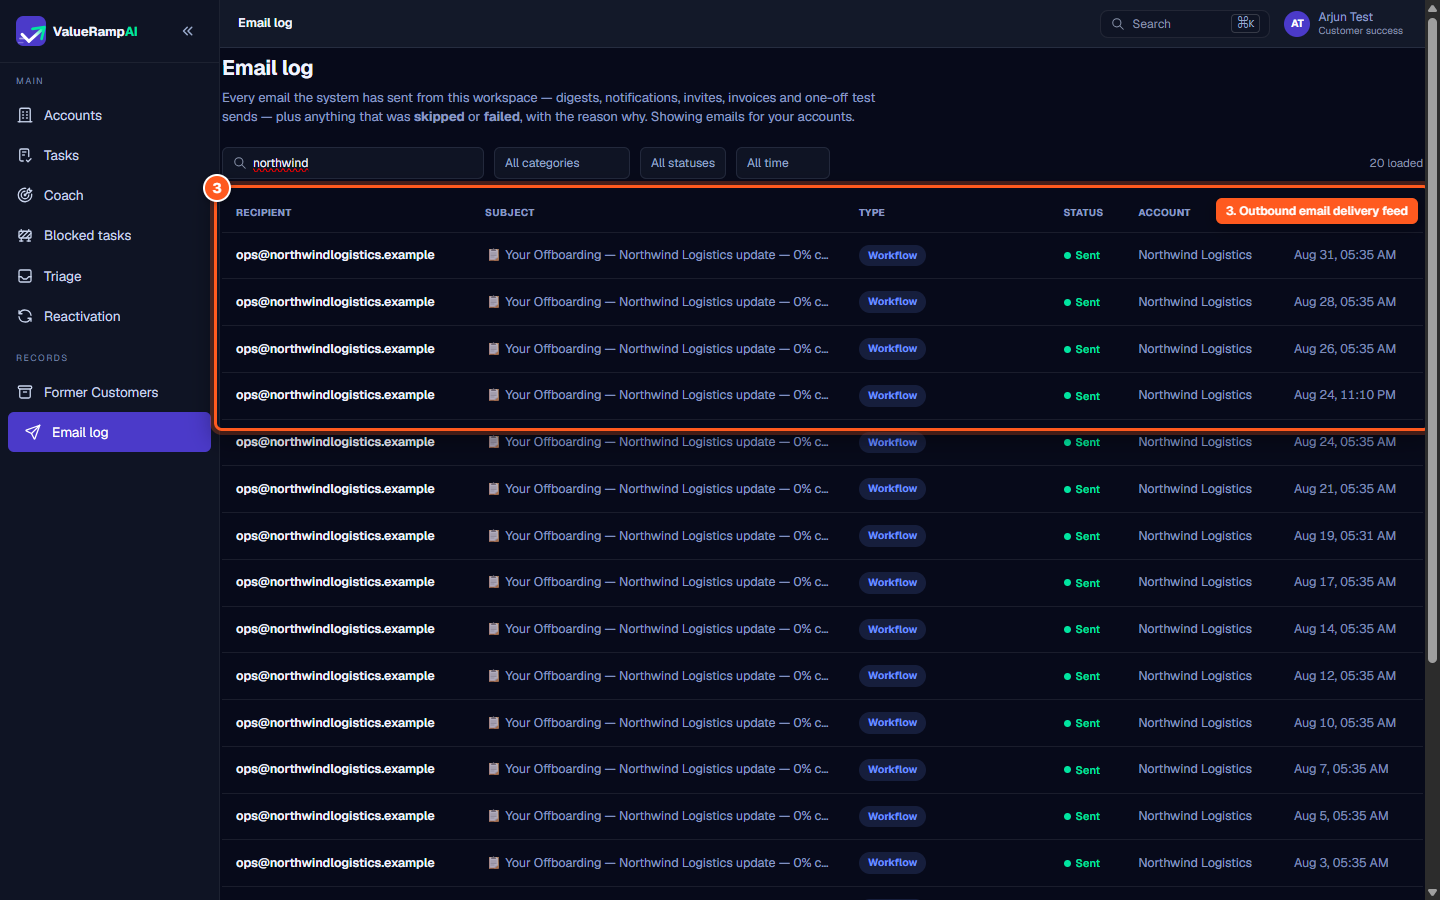Open Former Customers in the sidebar
The image size is (1440, 900).
pos(110,392)
